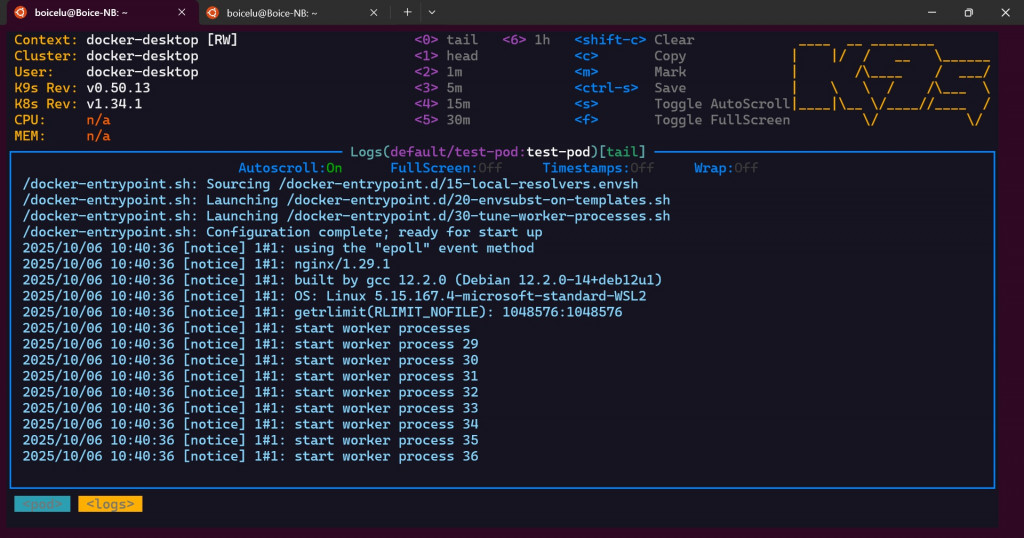This screenshot has height=538, width=1024.
Task: Click the <4> 15m shortcut hint
Action: (x=442, y=104)
